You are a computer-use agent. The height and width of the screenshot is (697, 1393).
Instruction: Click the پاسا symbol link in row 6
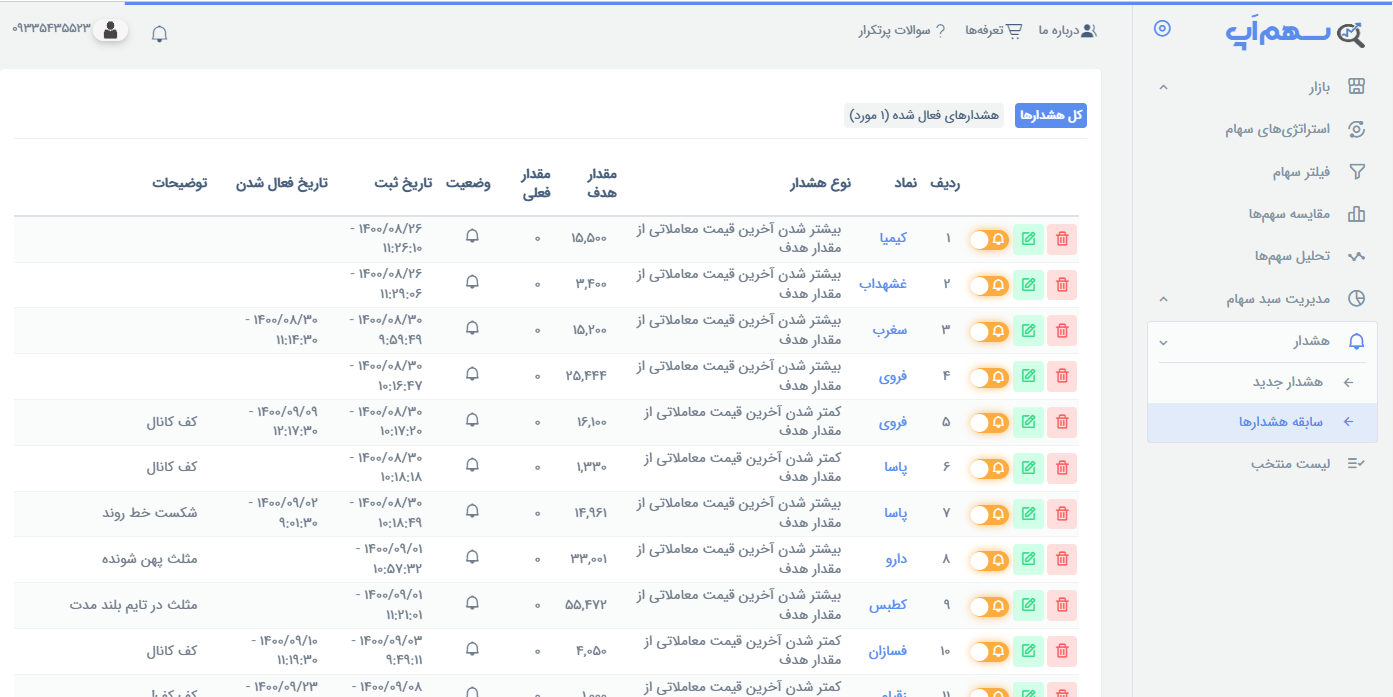(895, 468)
